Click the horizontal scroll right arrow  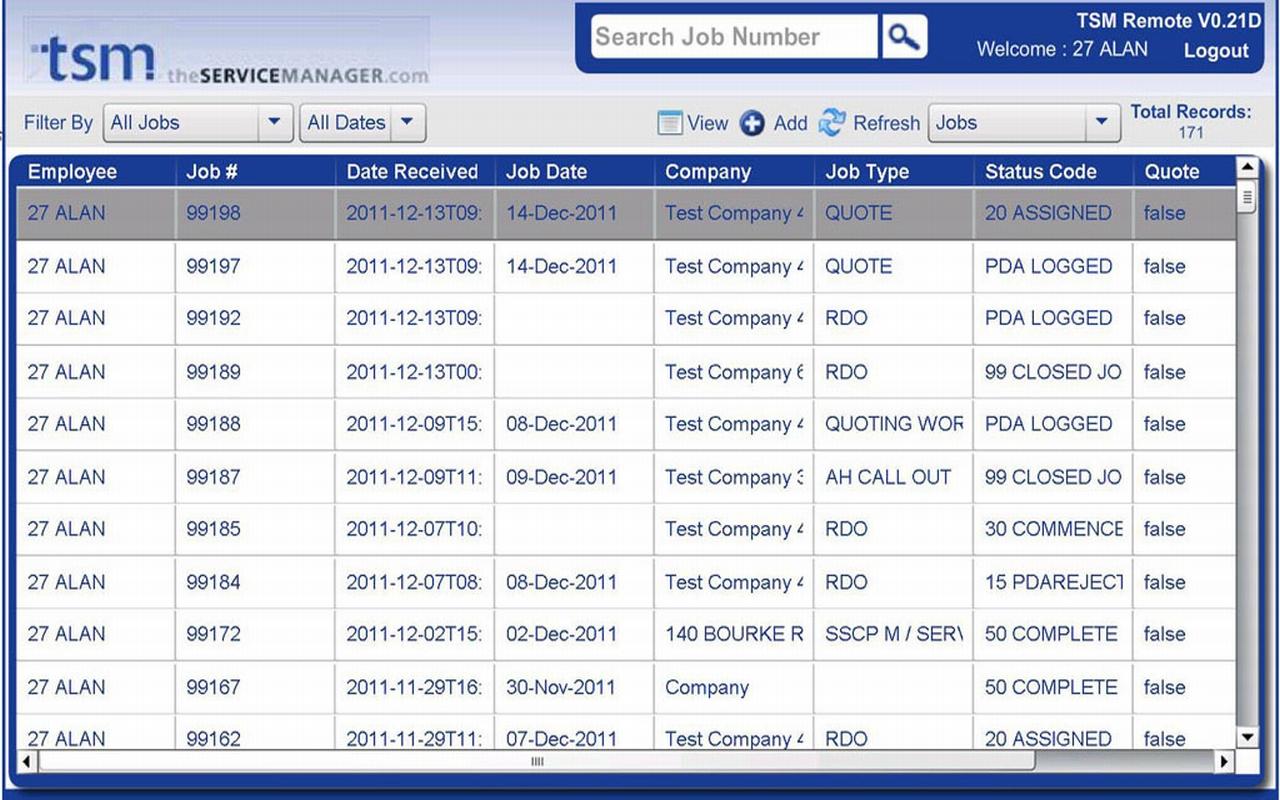1224,762
